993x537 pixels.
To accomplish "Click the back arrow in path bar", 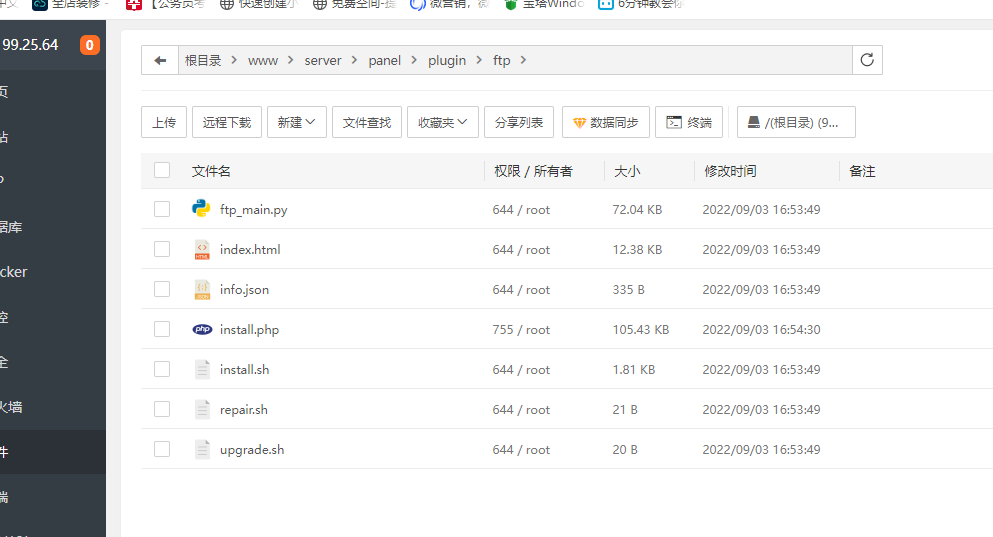I will coord(160,60).
